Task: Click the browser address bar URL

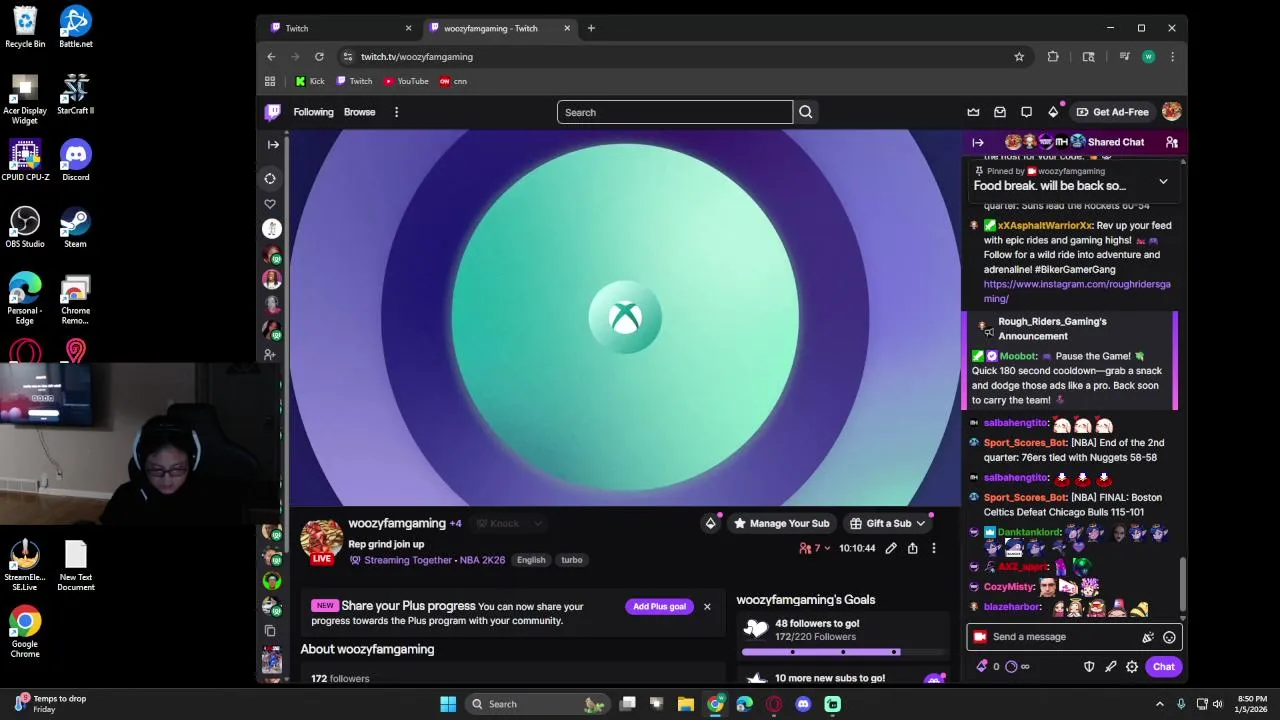Action: (417, 57)
